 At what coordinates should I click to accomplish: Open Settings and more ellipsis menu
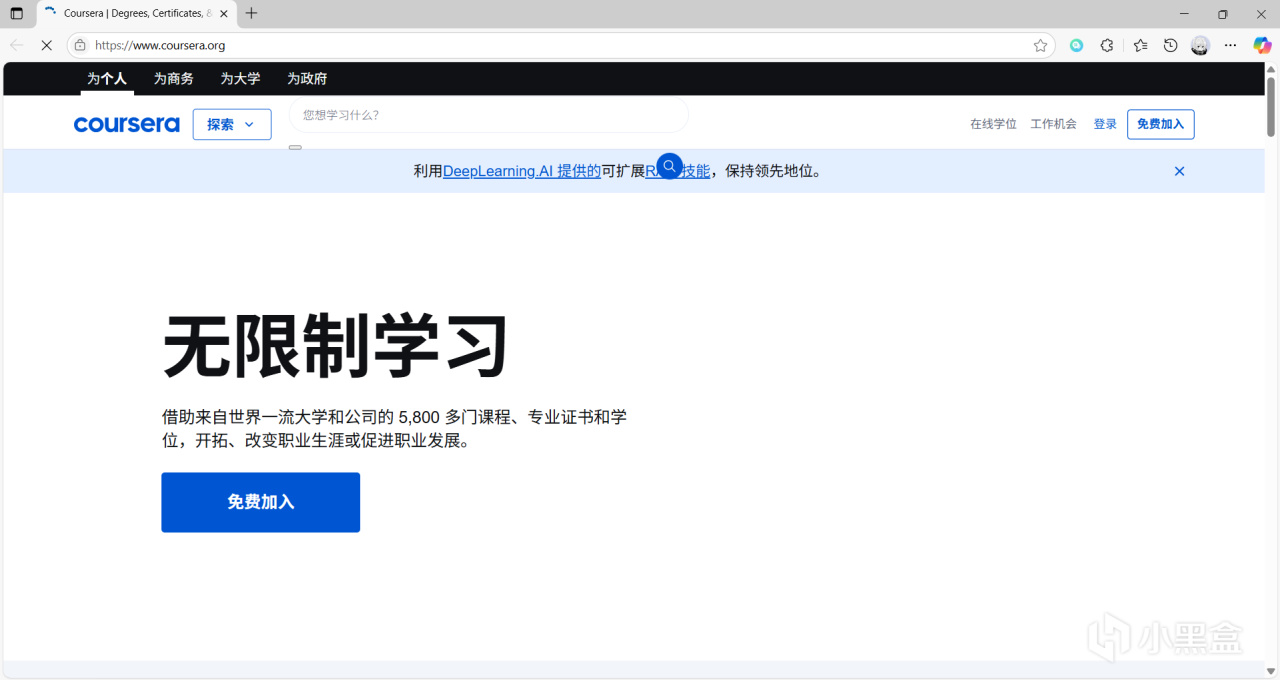[1231, 45]
